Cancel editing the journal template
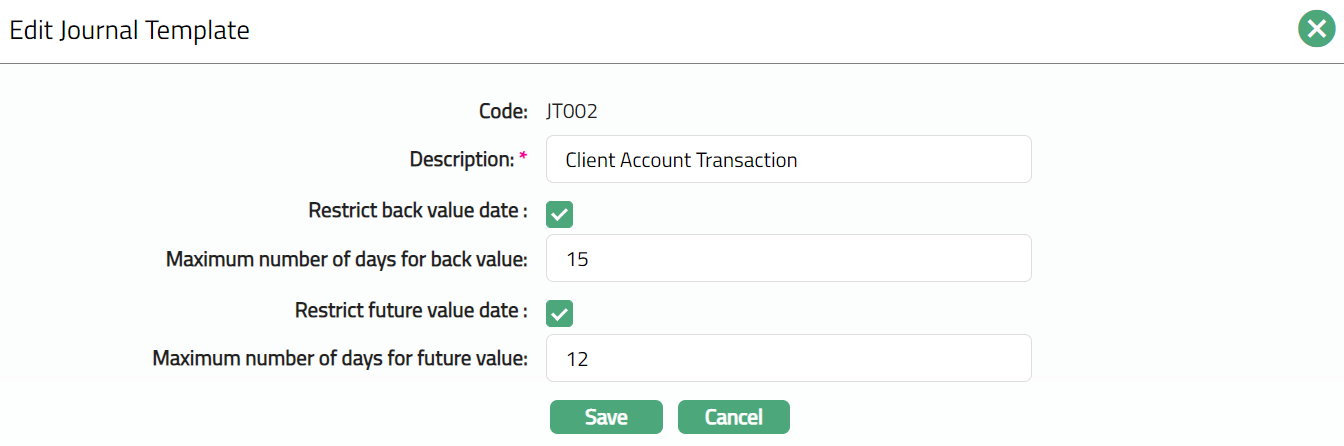Screen dimensions: 1344x446 (733, 417)
